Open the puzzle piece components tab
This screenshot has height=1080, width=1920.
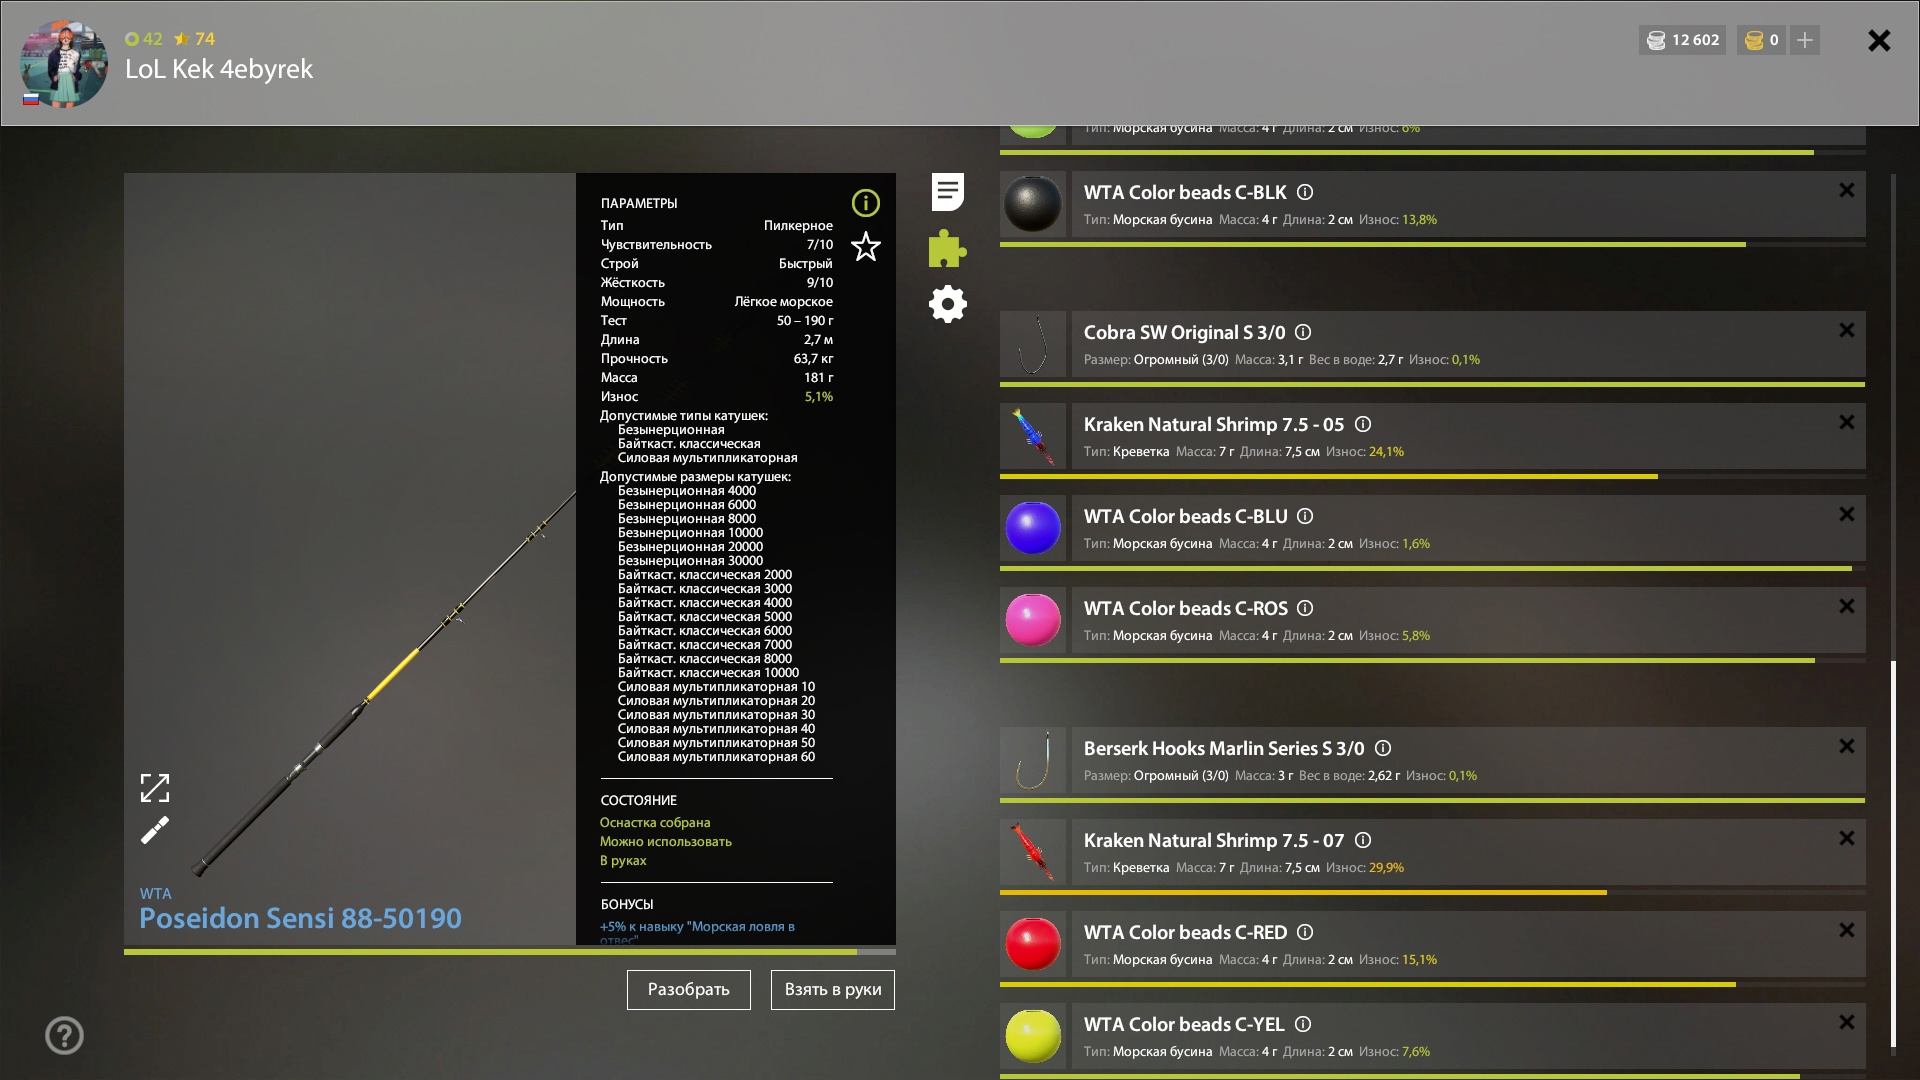click(947, 248)
